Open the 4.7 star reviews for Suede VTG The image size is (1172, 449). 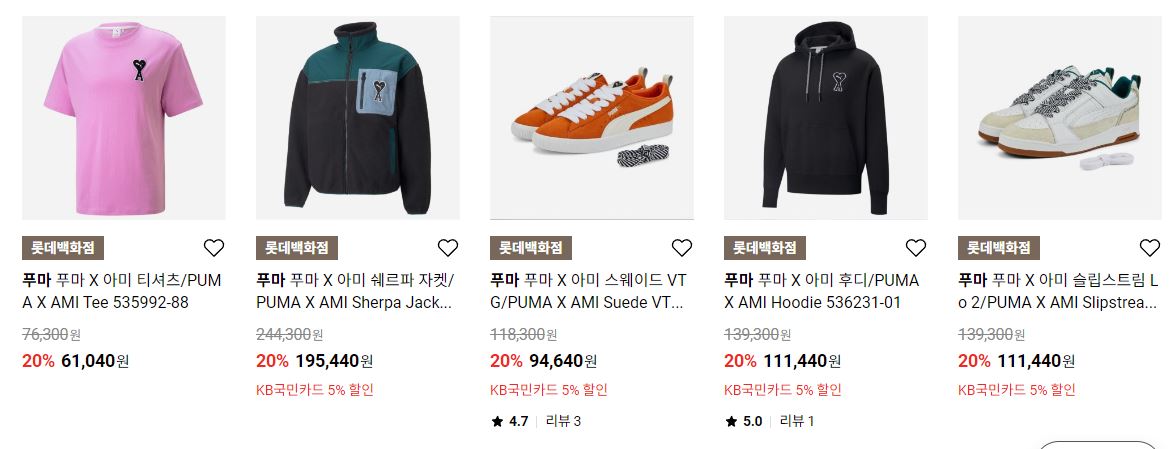(536, 421)
